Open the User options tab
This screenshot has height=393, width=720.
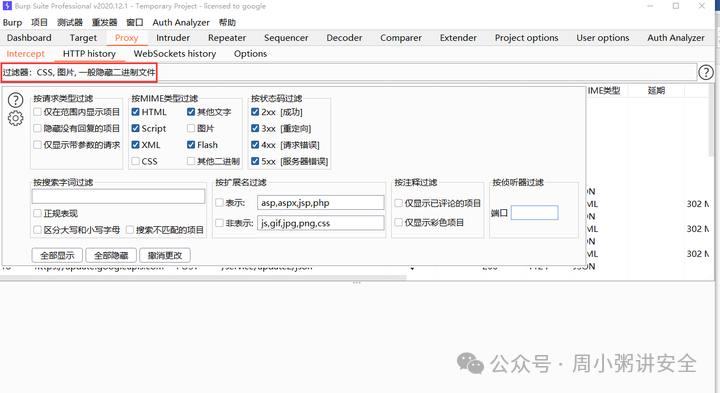(x=603, y=38)
